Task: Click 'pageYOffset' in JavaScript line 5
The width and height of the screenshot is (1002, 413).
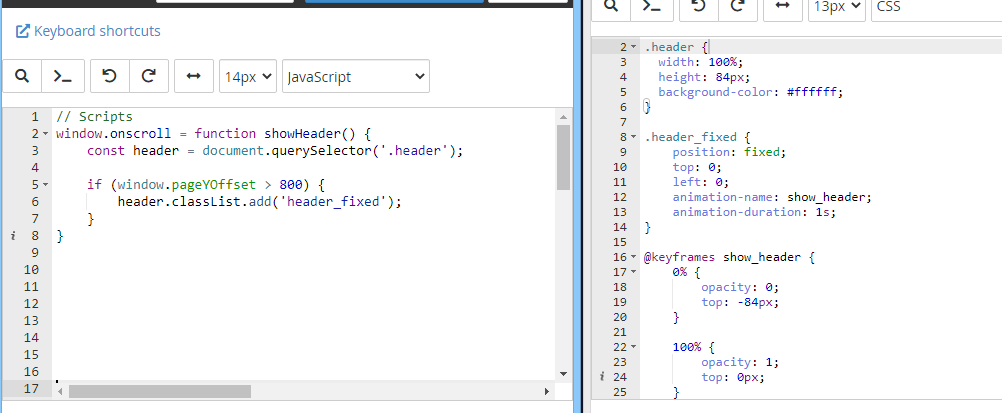Action: (x=215, y=185)
